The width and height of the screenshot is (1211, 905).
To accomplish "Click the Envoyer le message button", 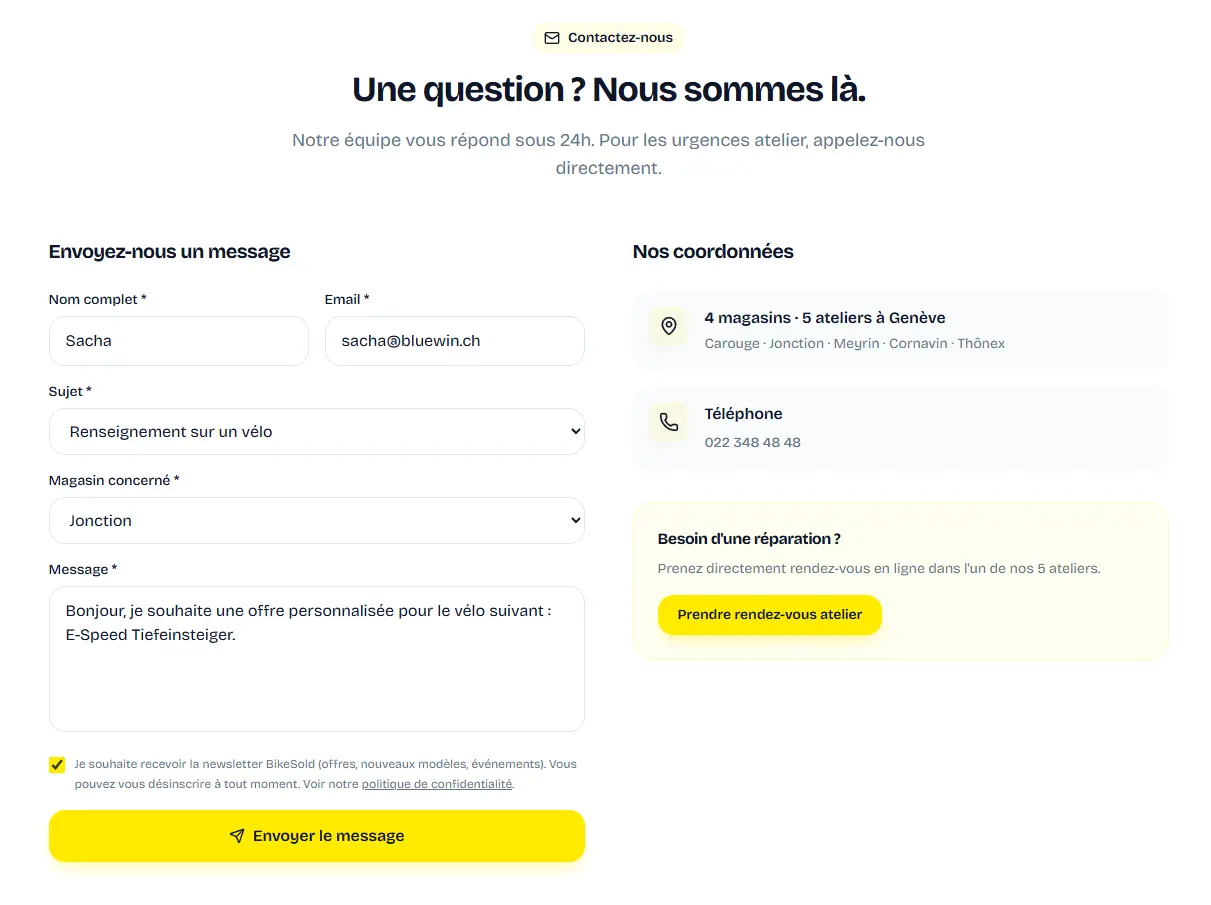I will pyautogui.click(x=317, y=836).
